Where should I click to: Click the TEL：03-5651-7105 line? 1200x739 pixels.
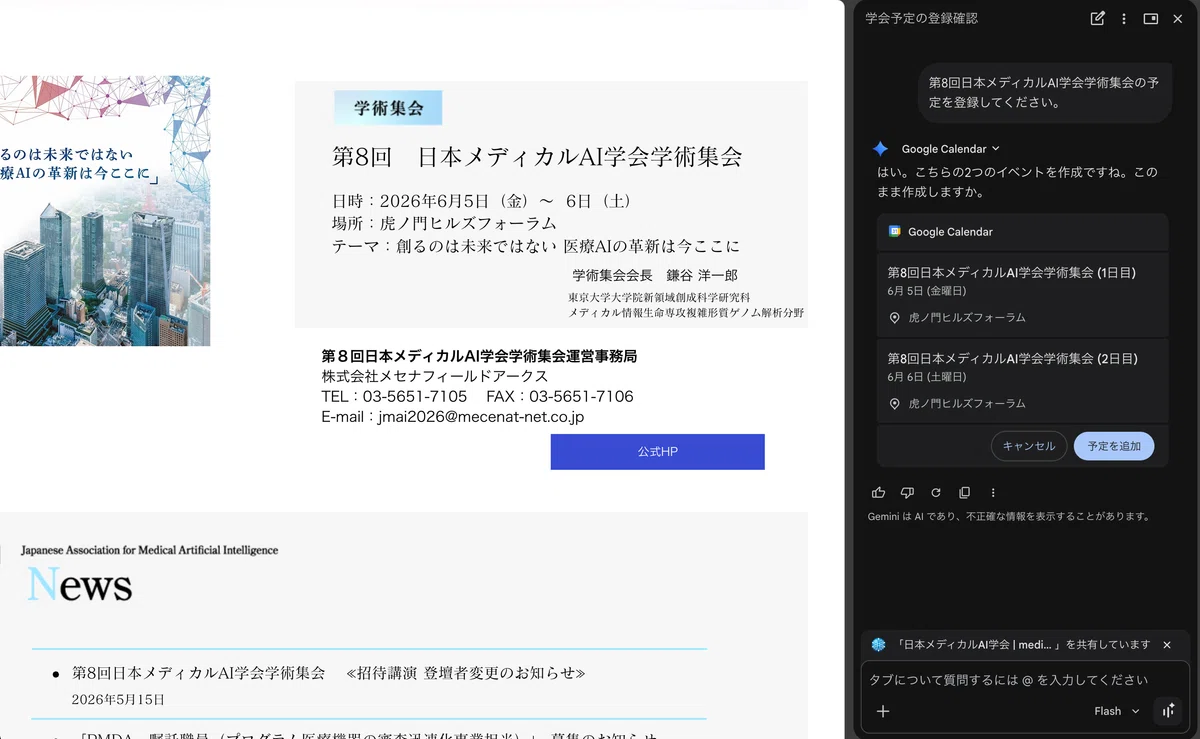click(394, 397)
